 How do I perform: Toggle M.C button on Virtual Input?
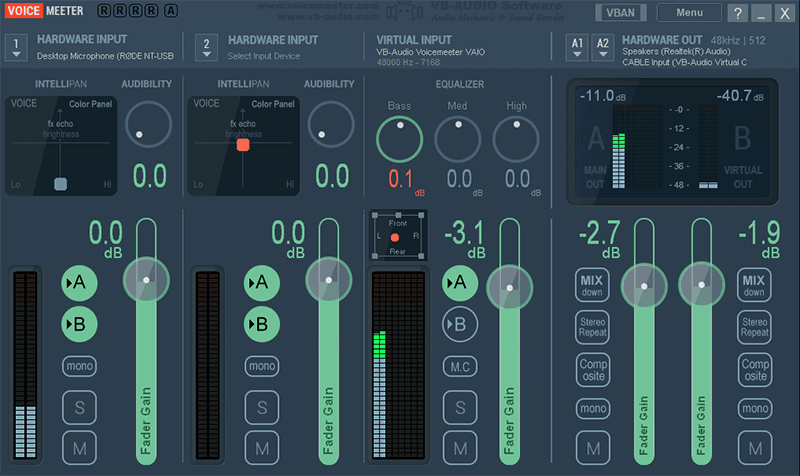click(460, 366)
